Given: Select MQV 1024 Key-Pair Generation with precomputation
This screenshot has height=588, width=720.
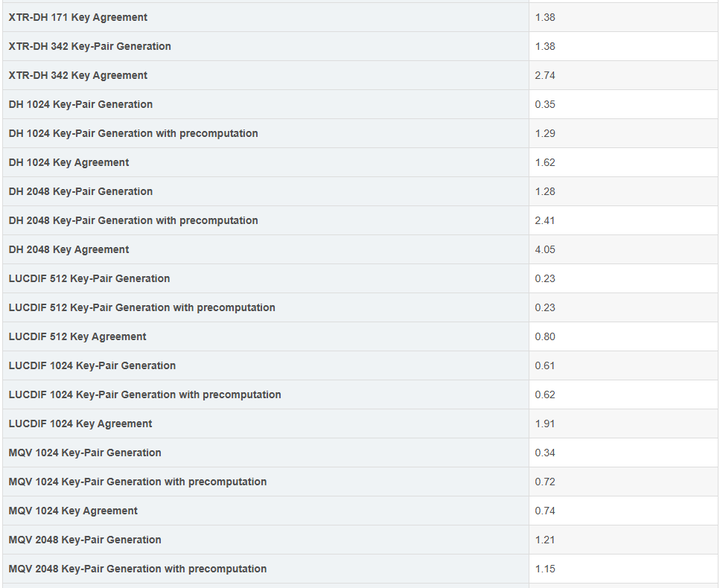Looking at the screenshot, I should pos(137,482).
